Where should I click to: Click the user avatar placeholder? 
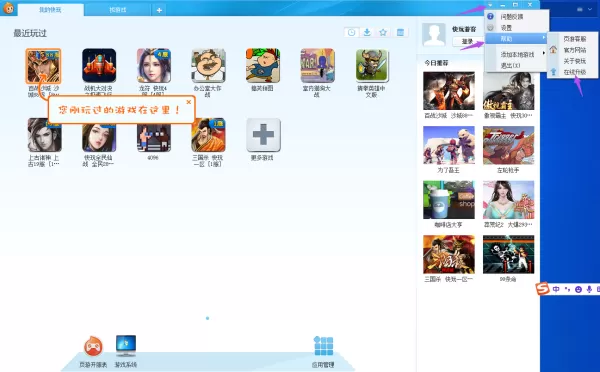[x=434, y=35]
